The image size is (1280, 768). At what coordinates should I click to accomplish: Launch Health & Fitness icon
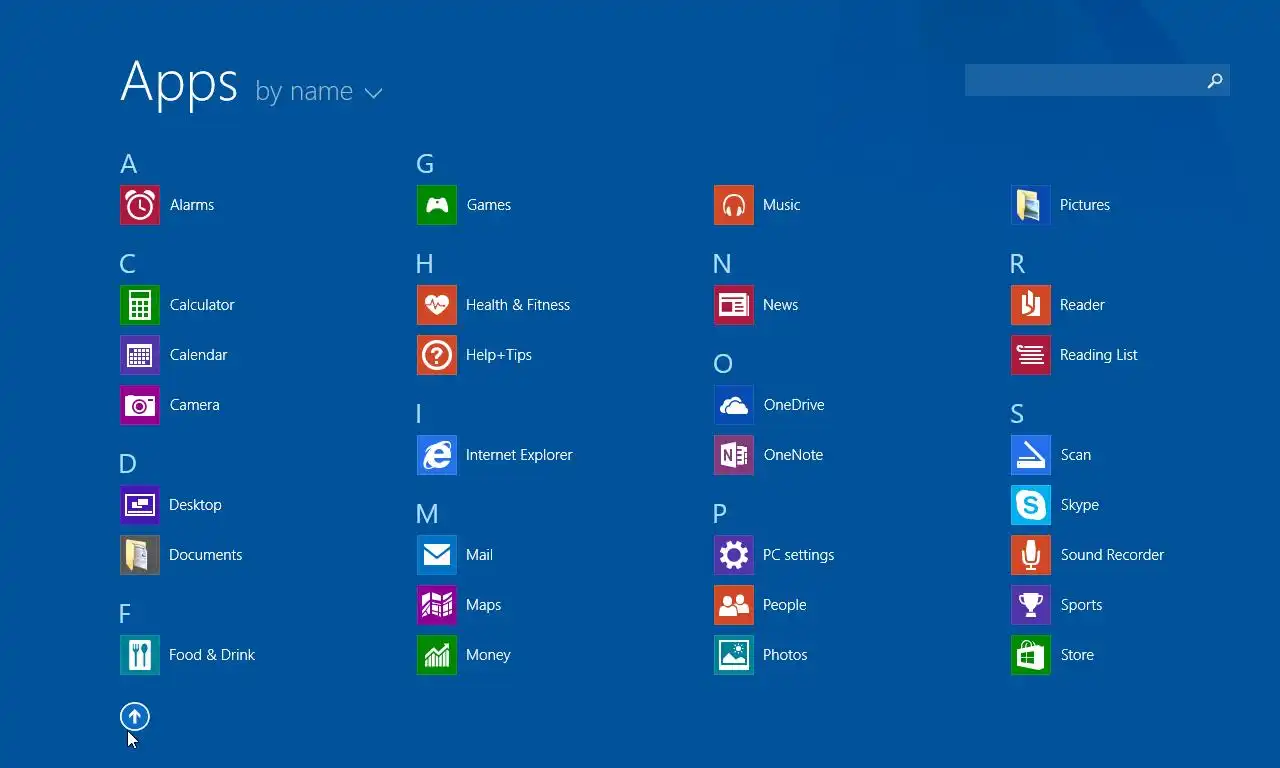[437, 305]
